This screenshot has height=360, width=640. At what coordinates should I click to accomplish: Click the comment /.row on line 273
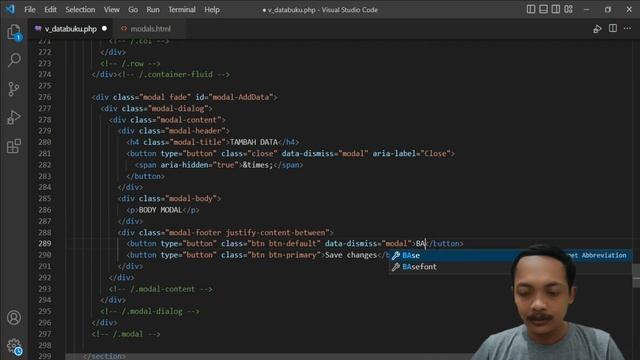click(x=130, y=64)
